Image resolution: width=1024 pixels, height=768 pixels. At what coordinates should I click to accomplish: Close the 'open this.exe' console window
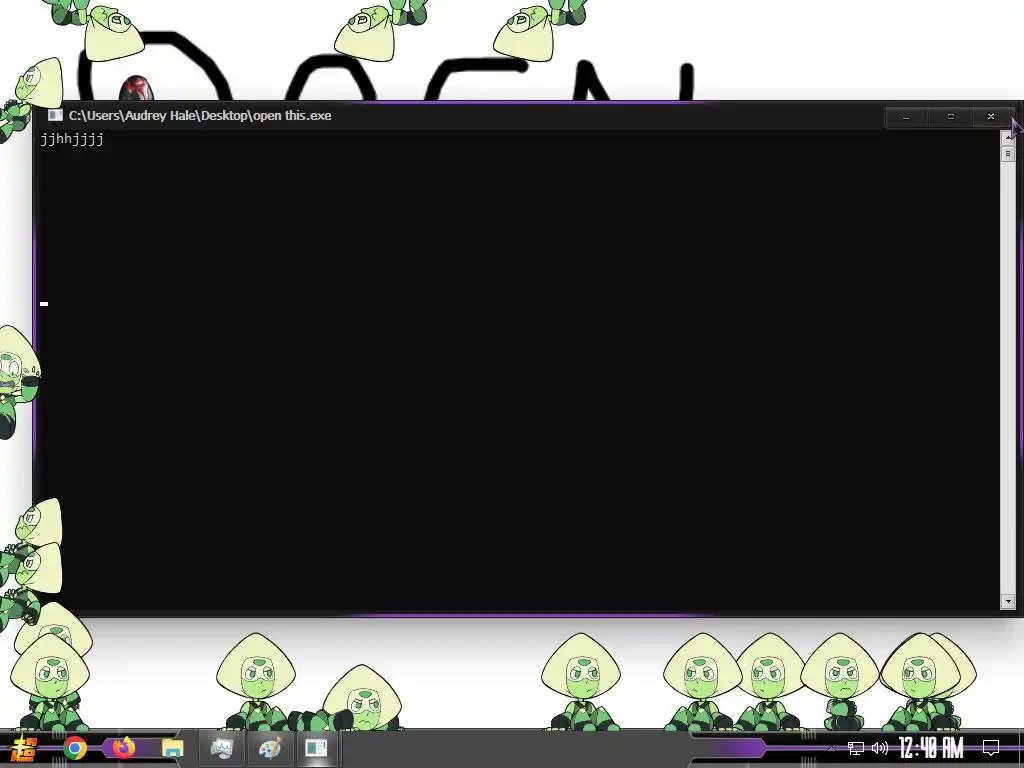[x=991, y=117]
